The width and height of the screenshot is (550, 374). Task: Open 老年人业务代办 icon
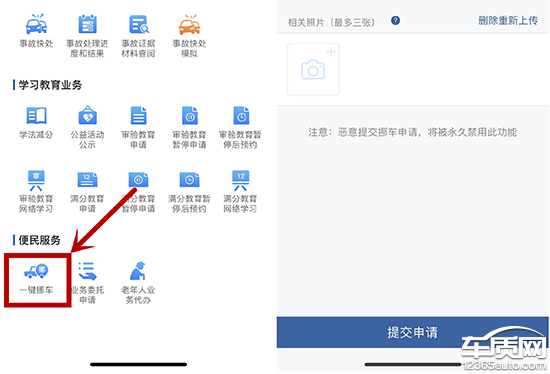click(138, 271)
